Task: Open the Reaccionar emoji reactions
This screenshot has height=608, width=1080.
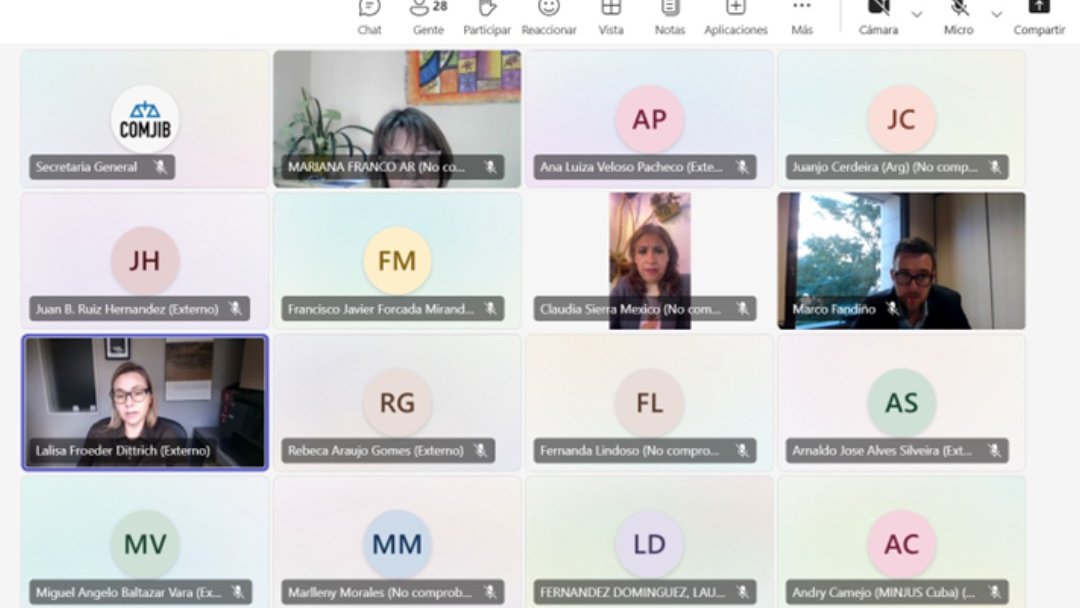Action: 549,17
